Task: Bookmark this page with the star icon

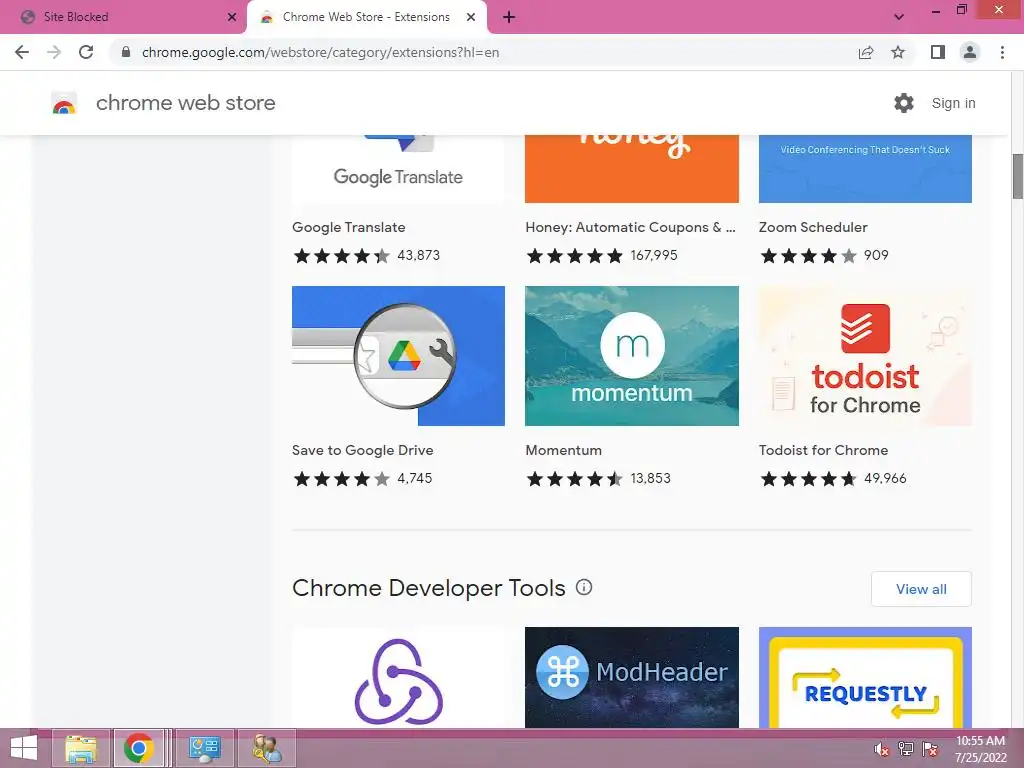Action: (x=898, y=52)
